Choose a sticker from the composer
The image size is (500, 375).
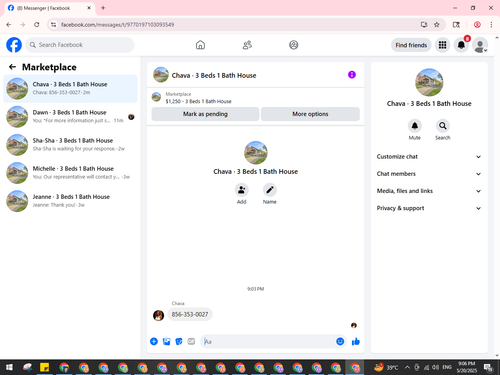pyautogui.click(x=179, y=341)
